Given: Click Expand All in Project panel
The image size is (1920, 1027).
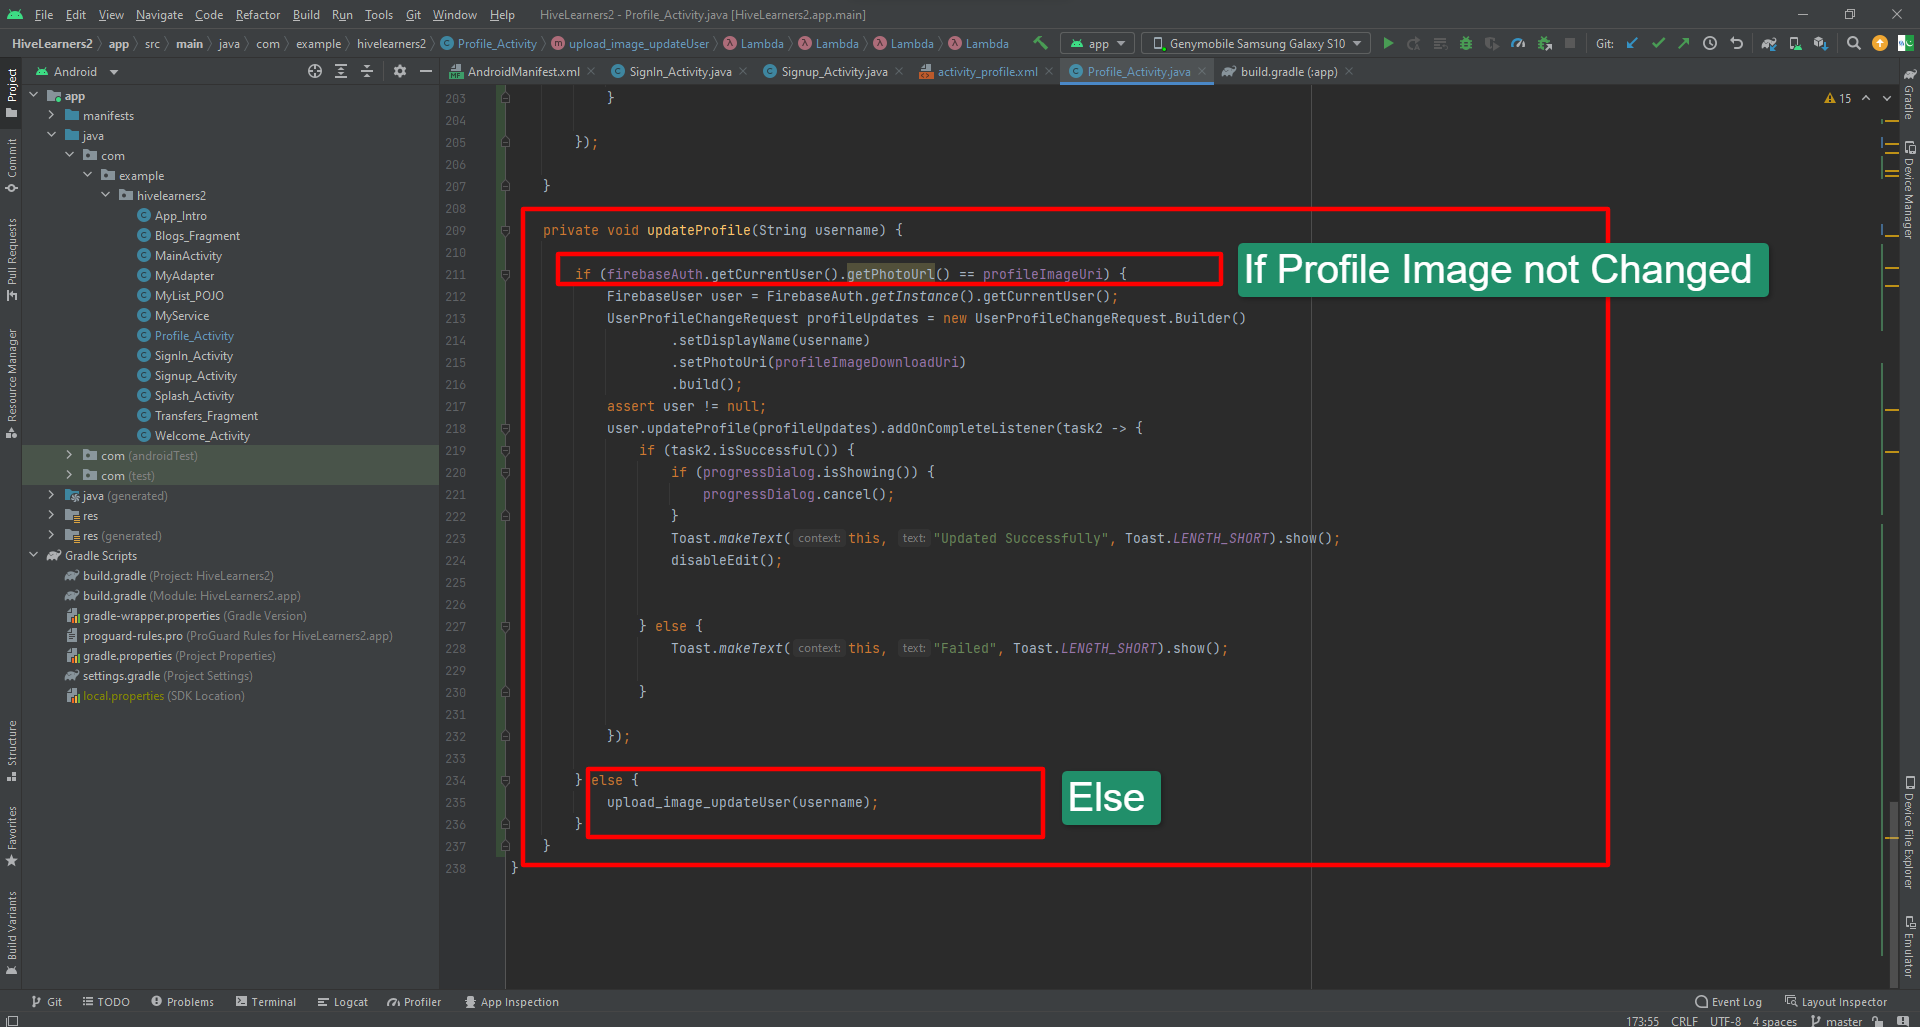Looking at the screenshot, I should [341, 71].
